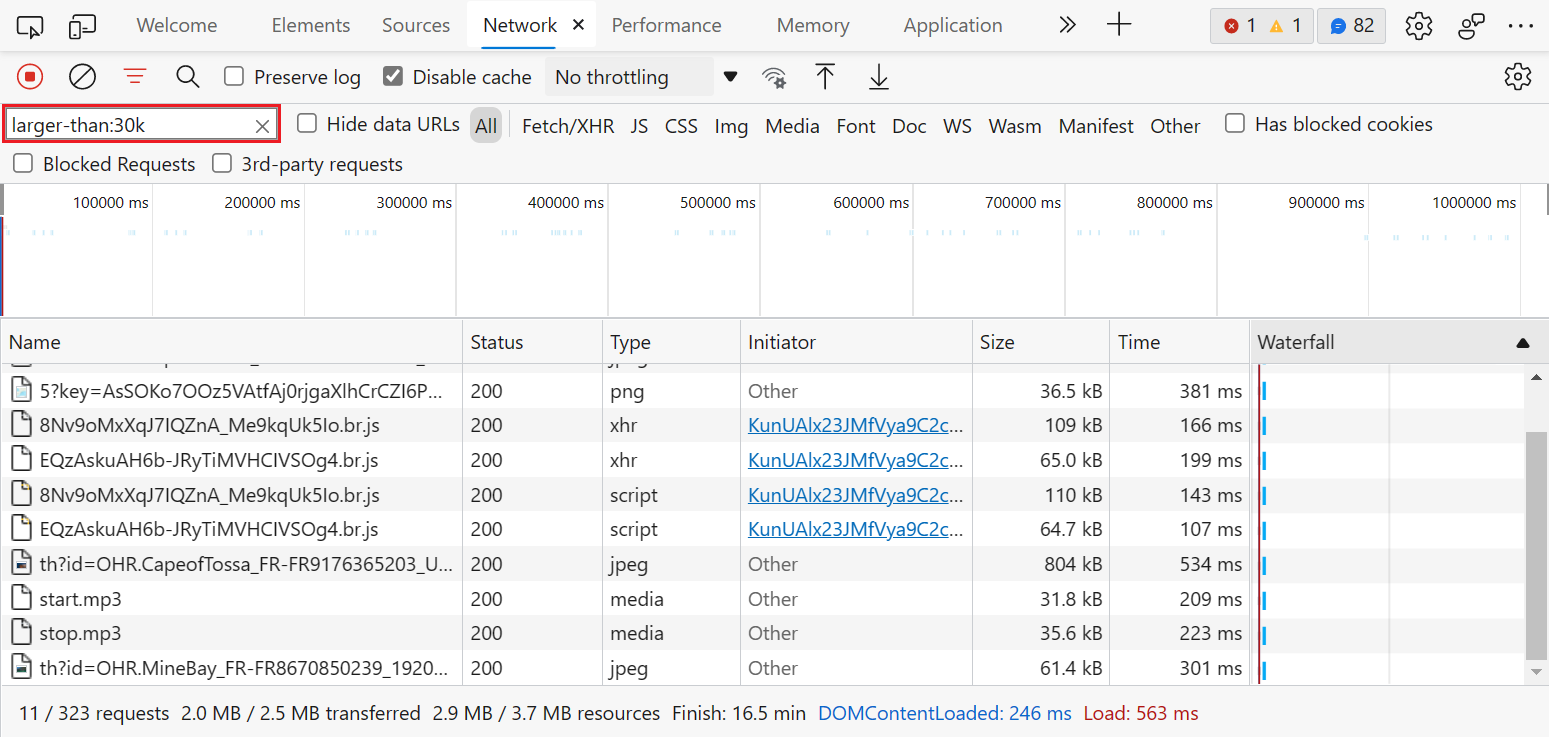The image size is (1549, 737).
Task: Enable 3rd-party requests filter
Action: pyautogui.click(x=222, y=163)
